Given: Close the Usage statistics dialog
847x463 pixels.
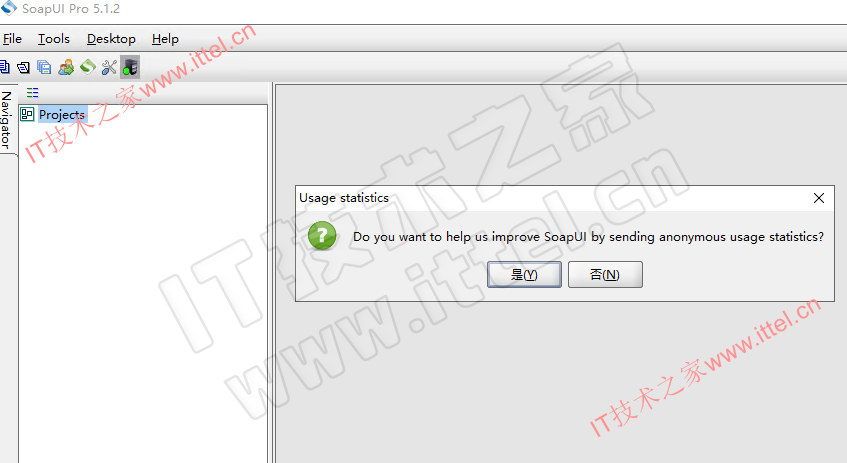Looking at the screenshot, I should click(x=819, y=198).
